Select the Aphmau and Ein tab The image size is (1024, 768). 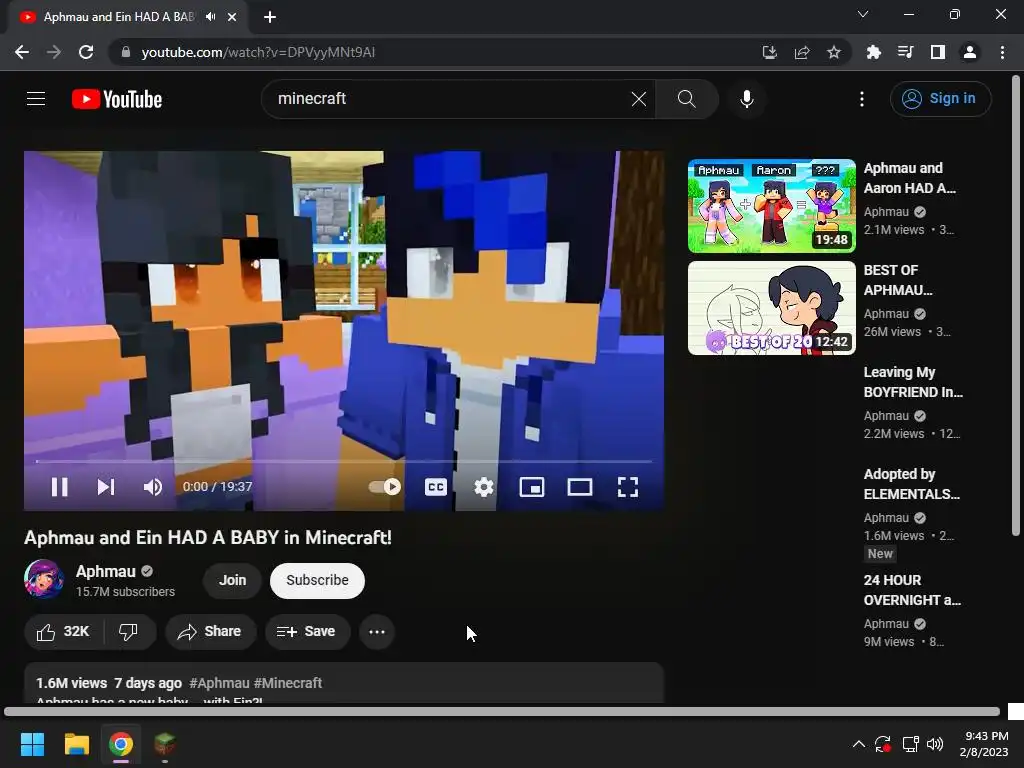[118, 17]
